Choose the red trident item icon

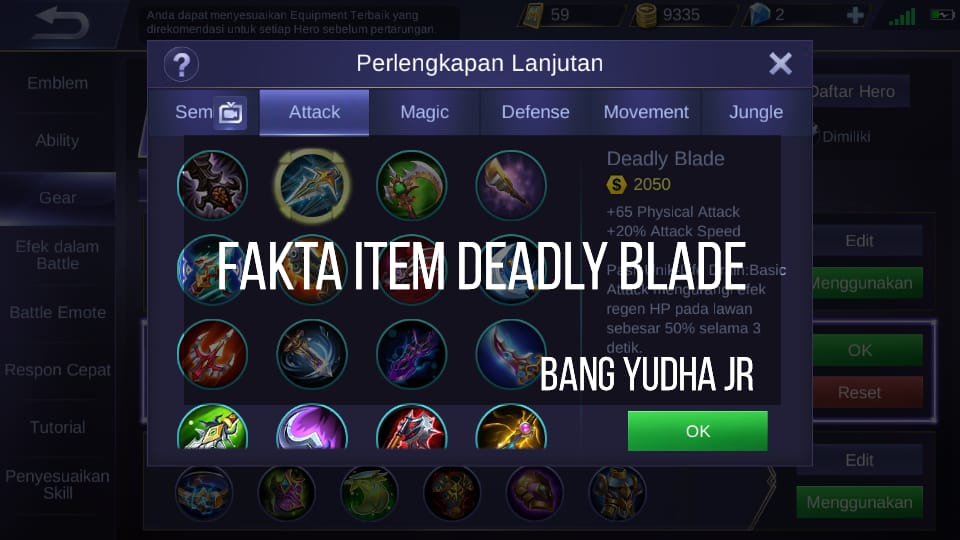(x=212, y=354)
